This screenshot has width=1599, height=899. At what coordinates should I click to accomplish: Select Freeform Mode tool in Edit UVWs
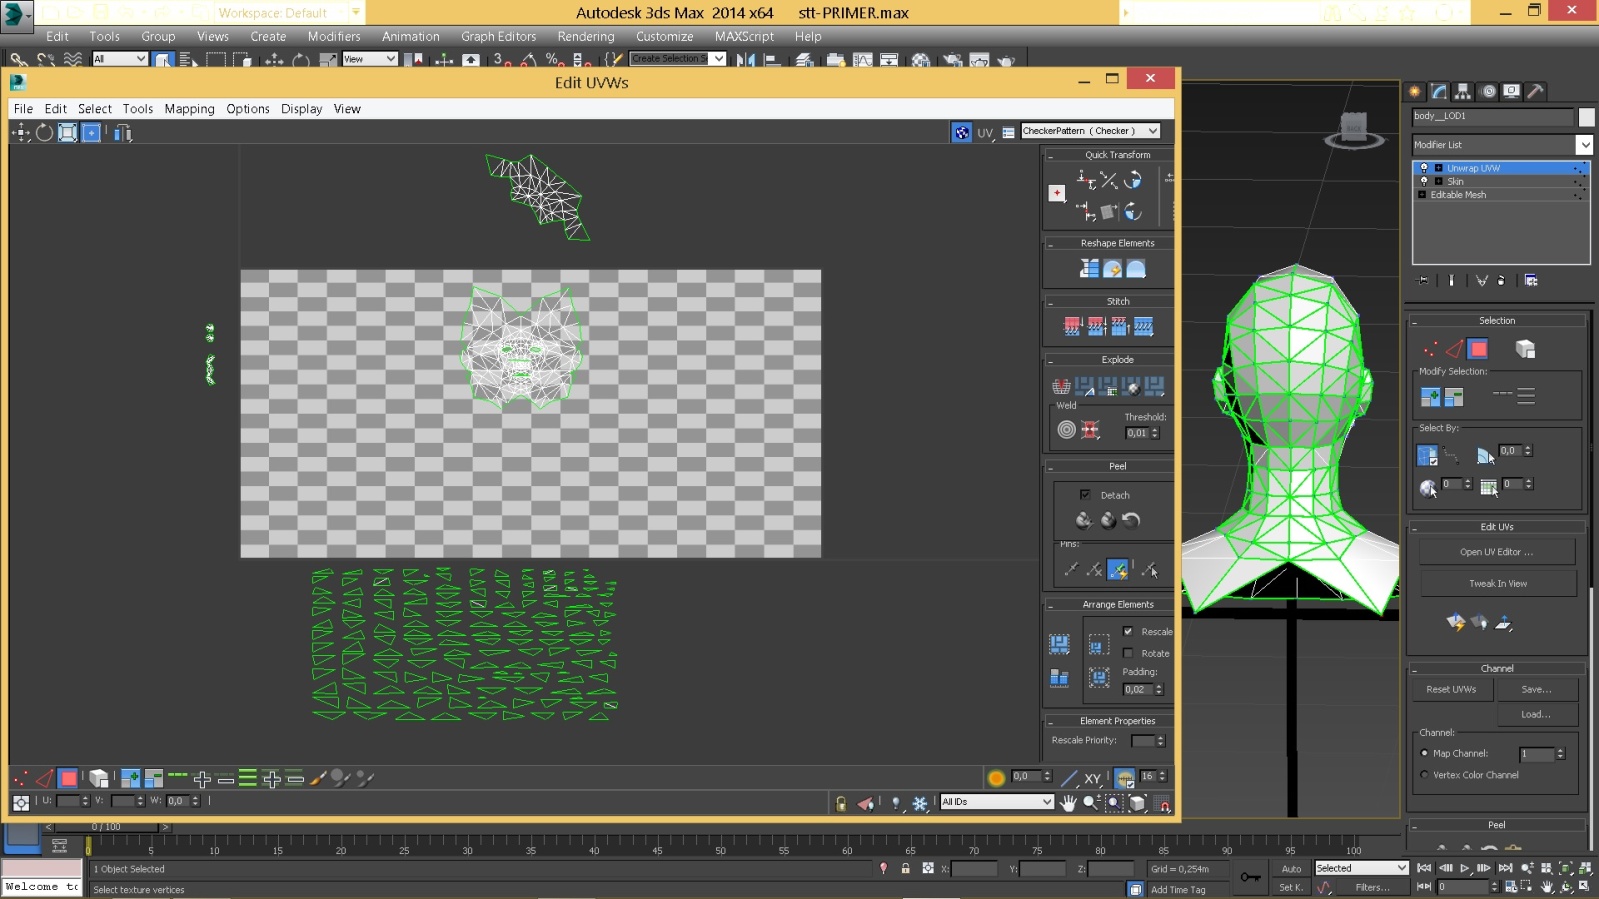(x=91, y=132)
